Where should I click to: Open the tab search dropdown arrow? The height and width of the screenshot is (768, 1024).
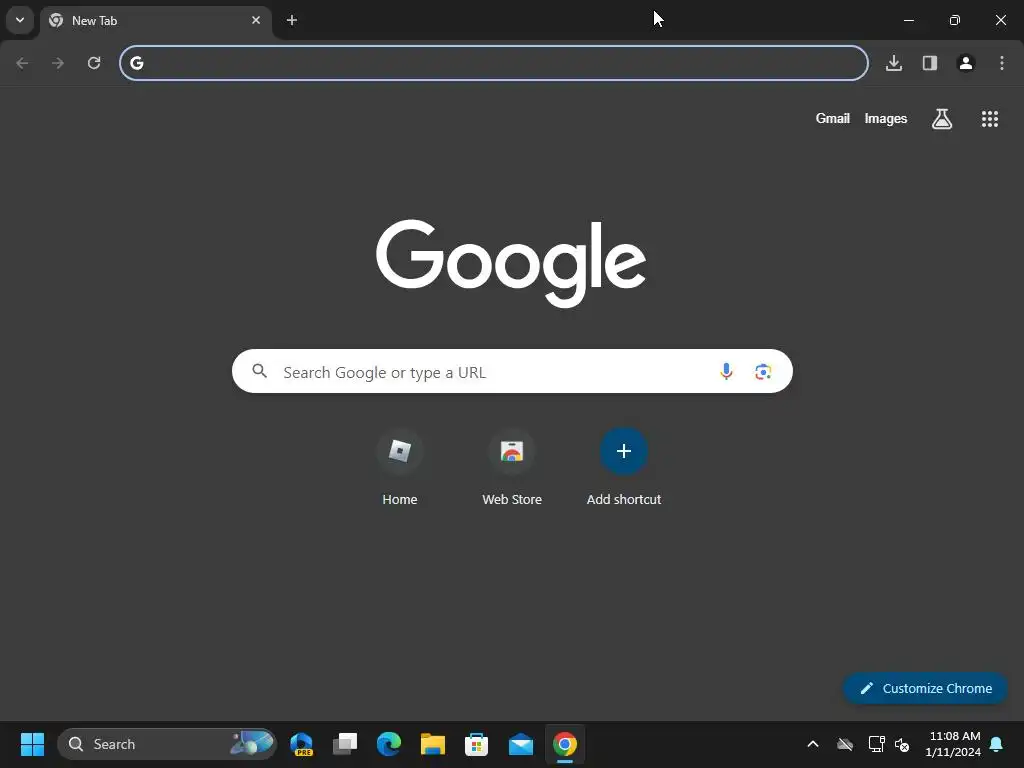[x=20, y=20]
